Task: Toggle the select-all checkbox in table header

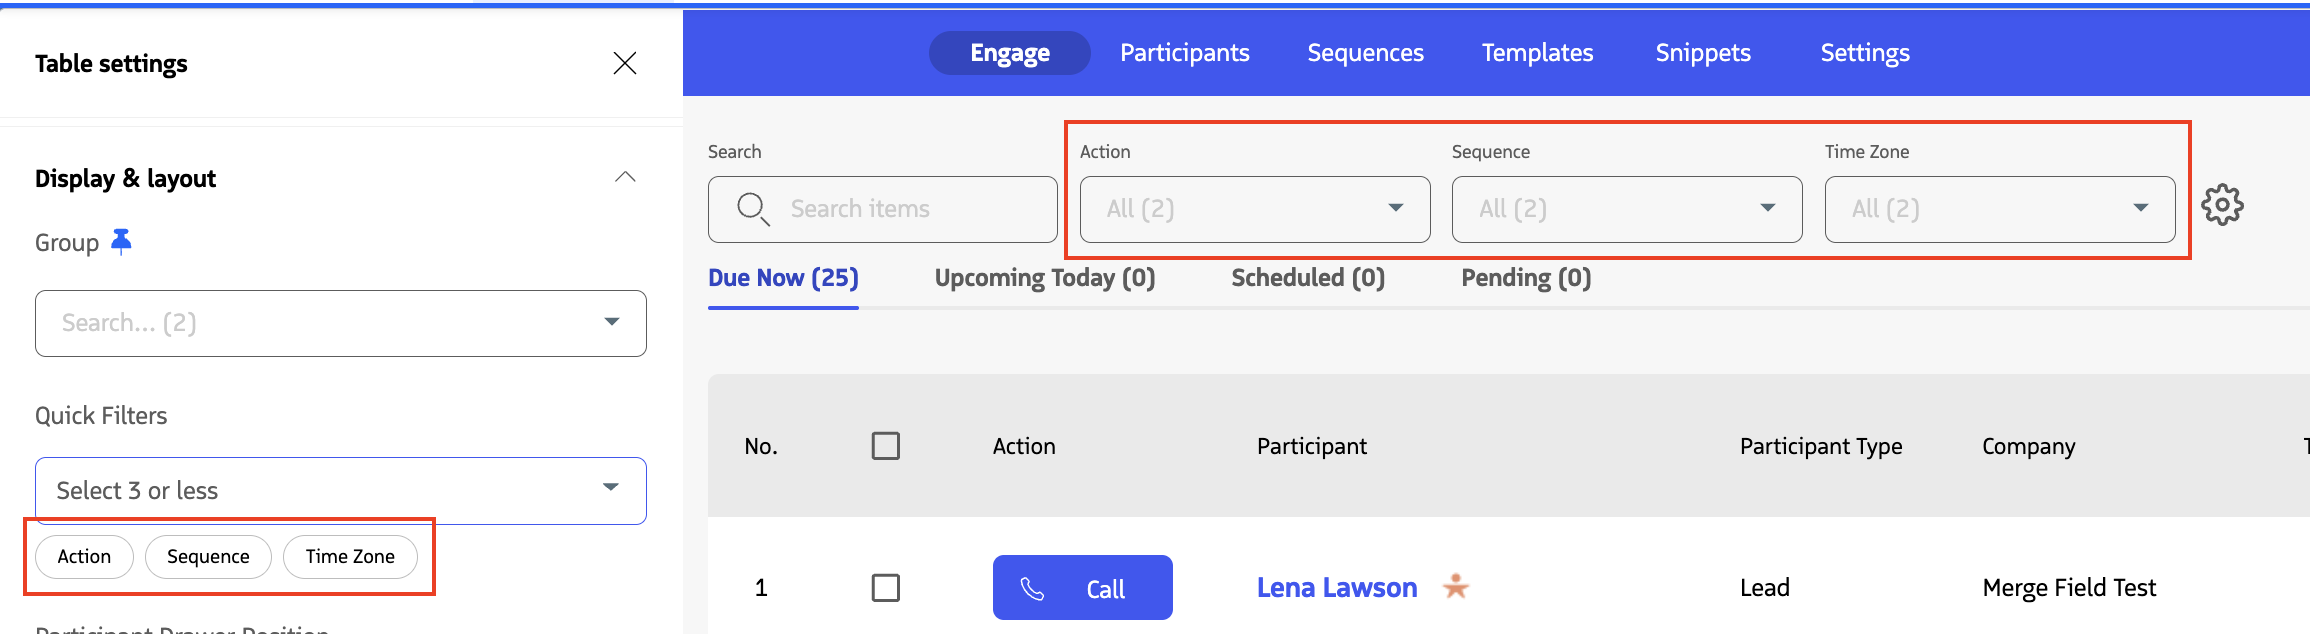Action: point(886,446)
